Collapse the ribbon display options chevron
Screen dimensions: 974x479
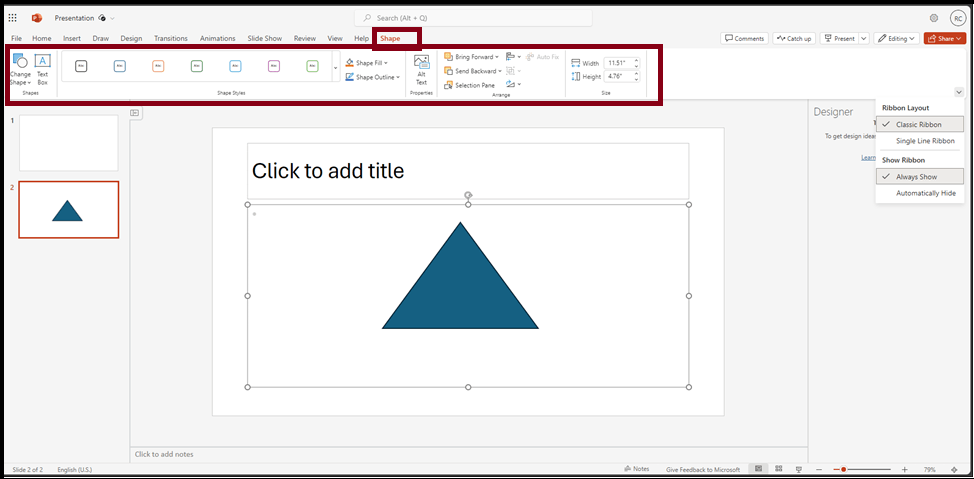coord(958,92)
